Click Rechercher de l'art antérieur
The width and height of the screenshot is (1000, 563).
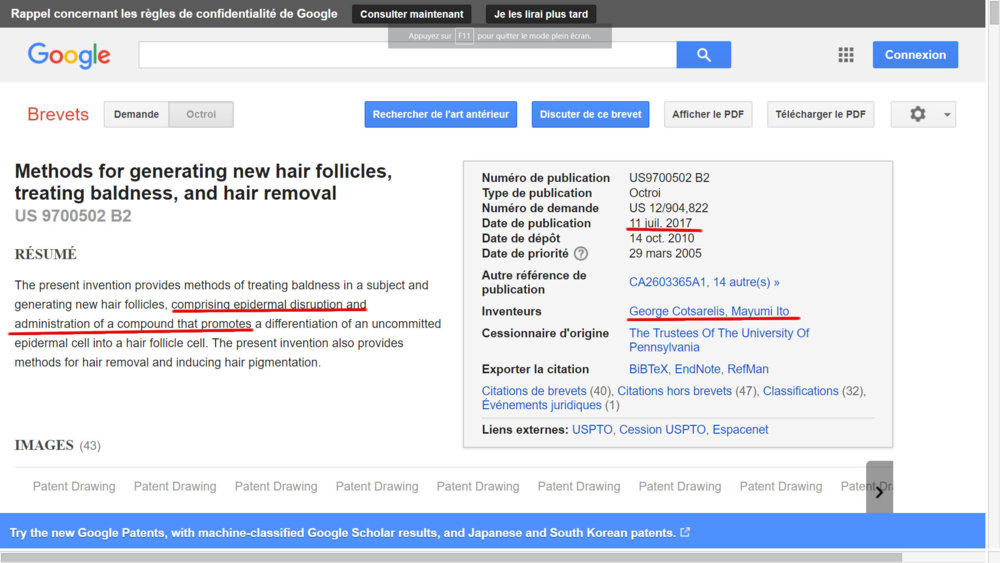tap(440, 114)
